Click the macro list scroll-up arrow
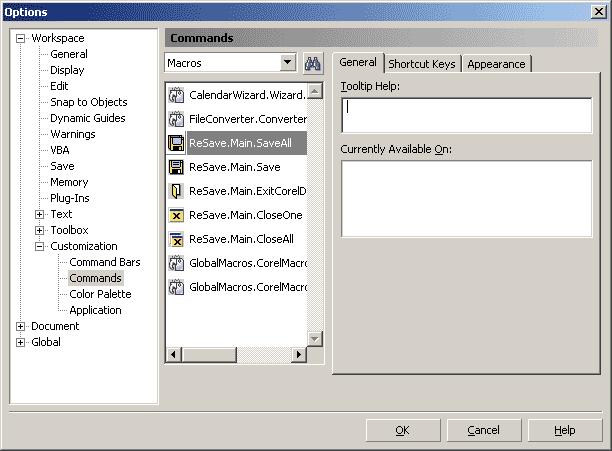612x451 pixels. click(x=315, y=92)
